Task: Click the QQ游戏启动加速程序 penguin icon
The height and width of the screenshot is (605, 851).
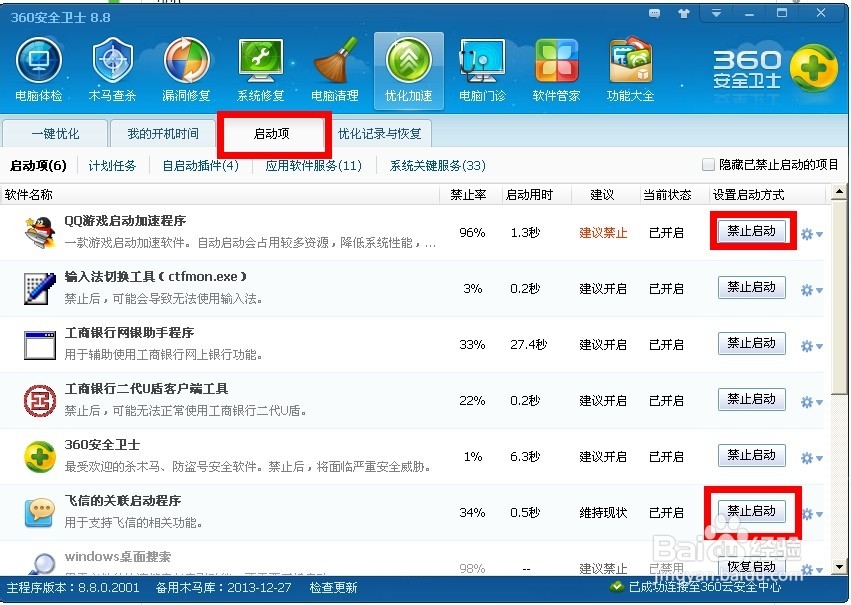Action: pos(40,232)
